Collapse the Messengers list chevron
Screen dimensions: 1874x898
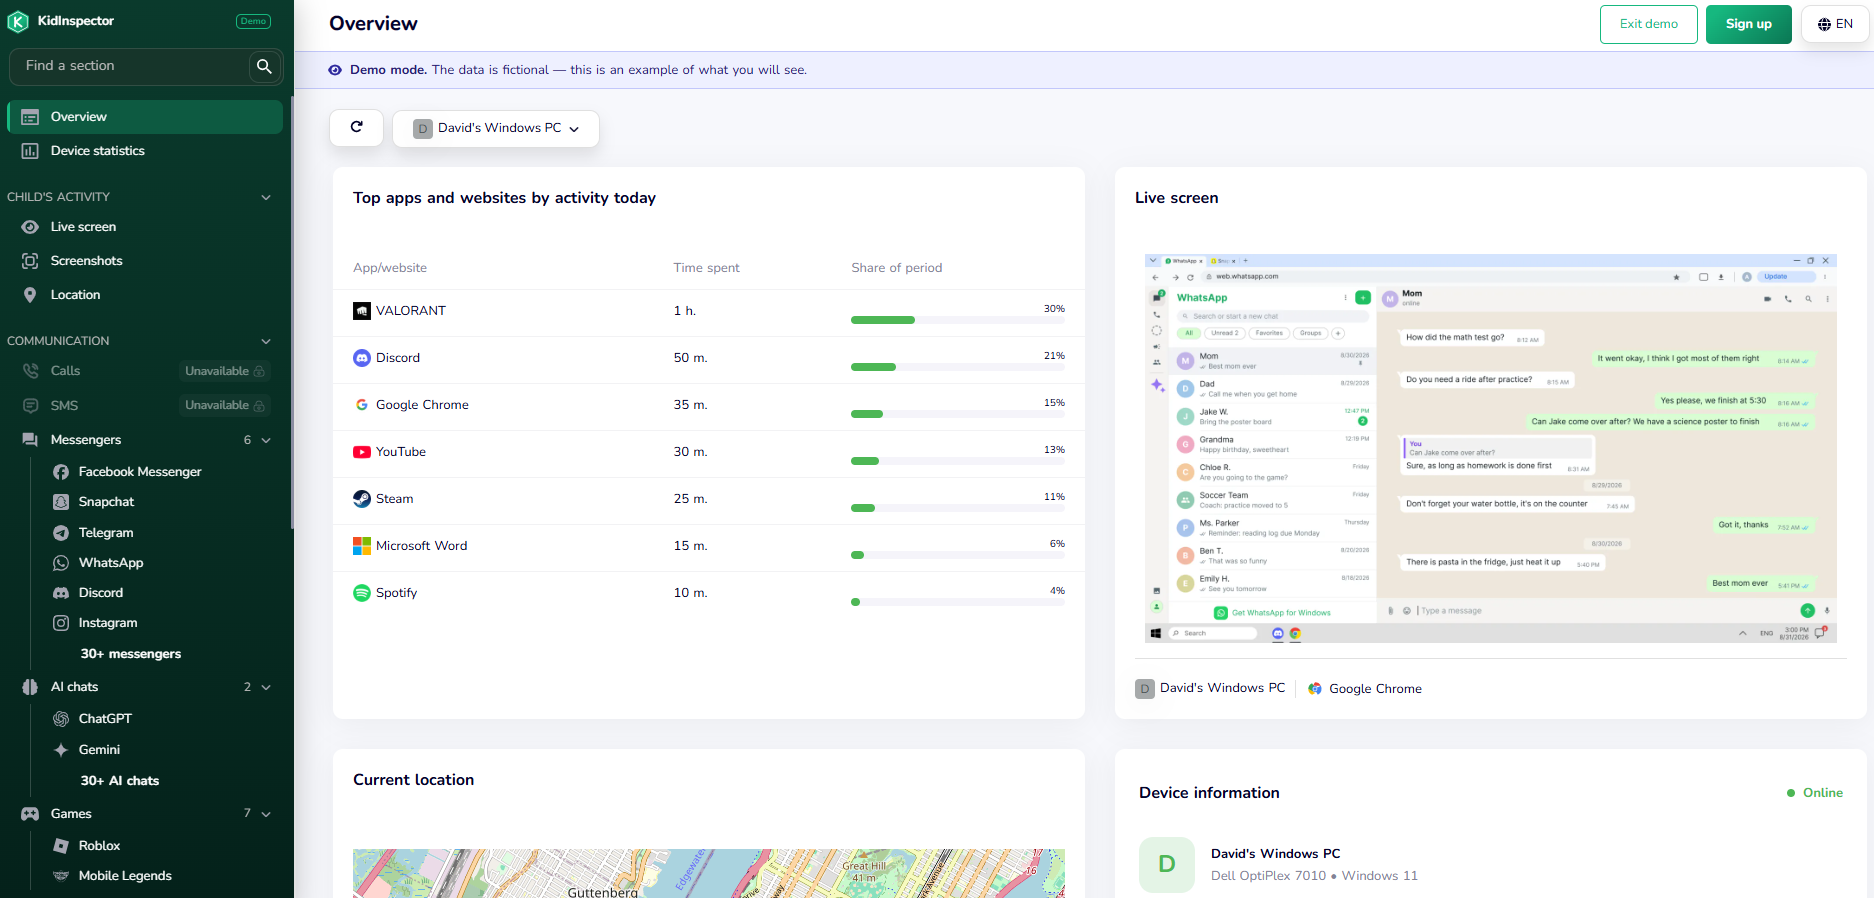pyautogui.click(x=266, y=440)
